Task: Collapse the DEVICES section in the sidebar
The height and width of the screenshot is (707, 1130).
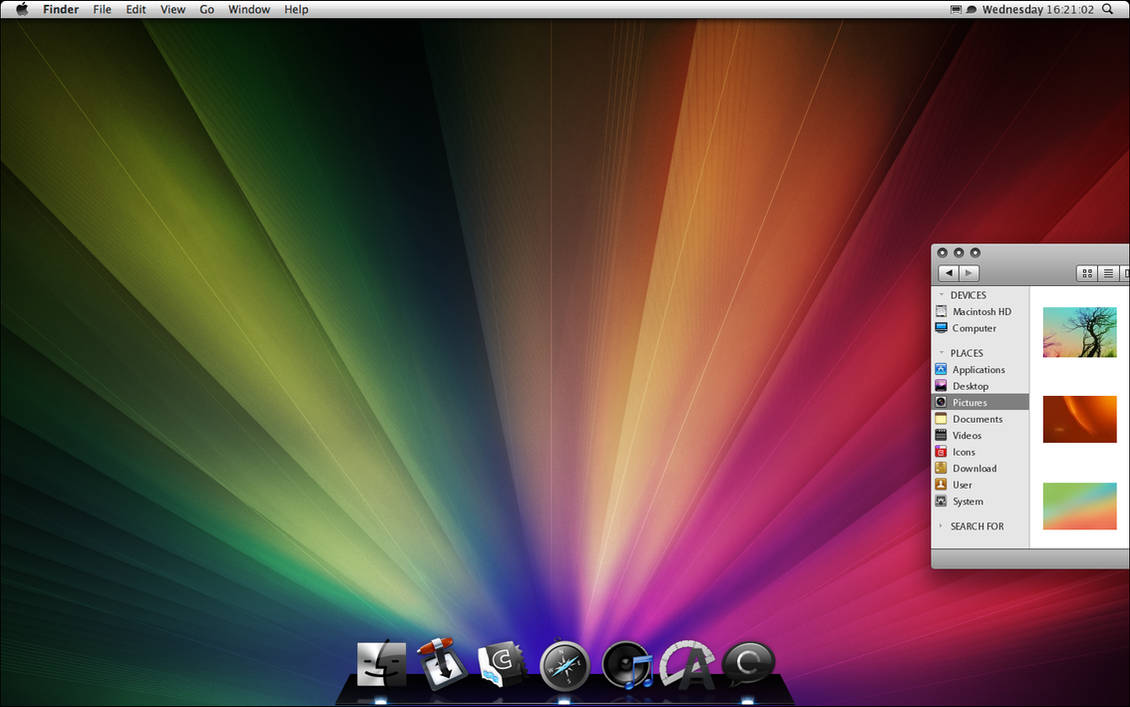Action: click(941, 295)
